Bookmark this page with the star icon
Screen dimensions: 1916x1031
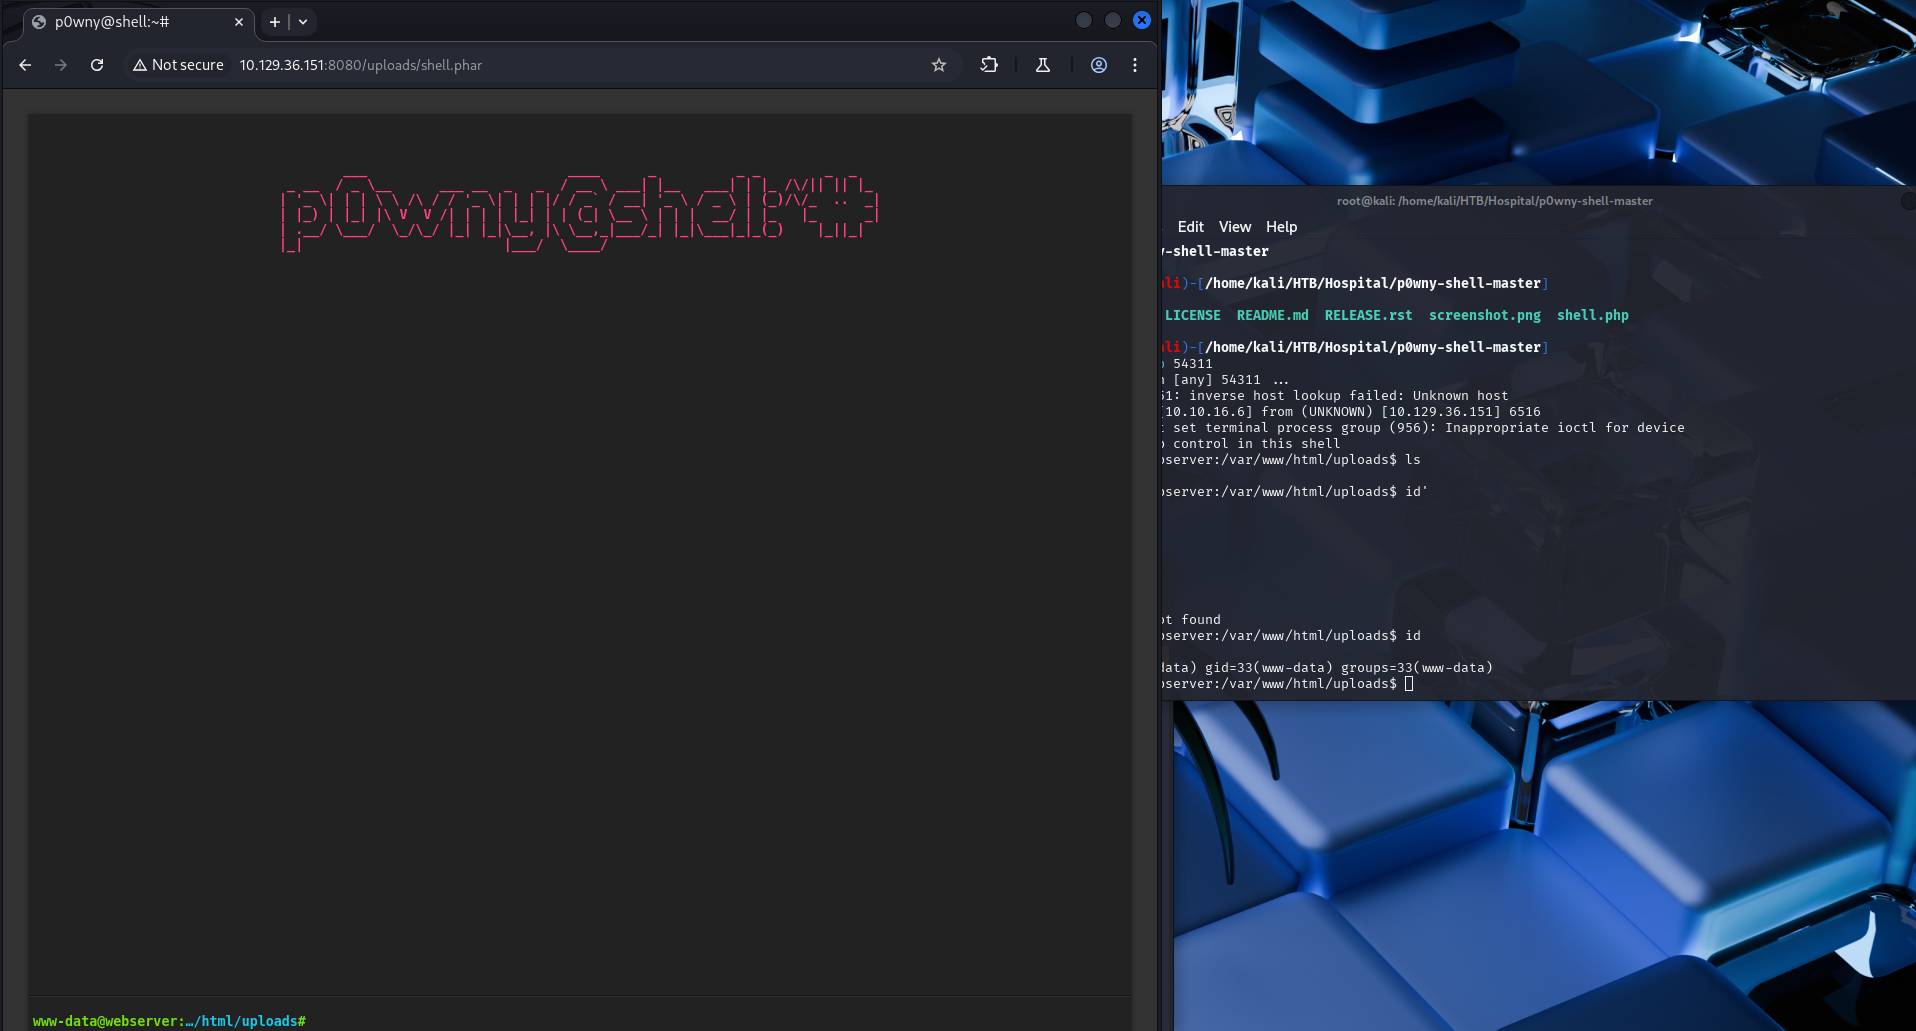939,65
